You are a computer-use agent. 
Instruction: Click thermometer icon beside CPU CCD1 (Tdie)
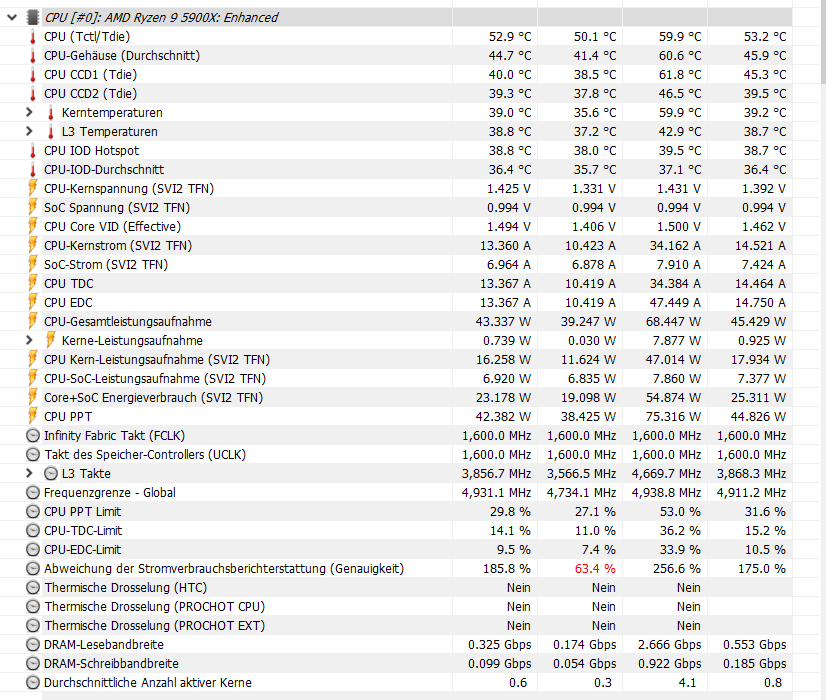click(33, 75)
